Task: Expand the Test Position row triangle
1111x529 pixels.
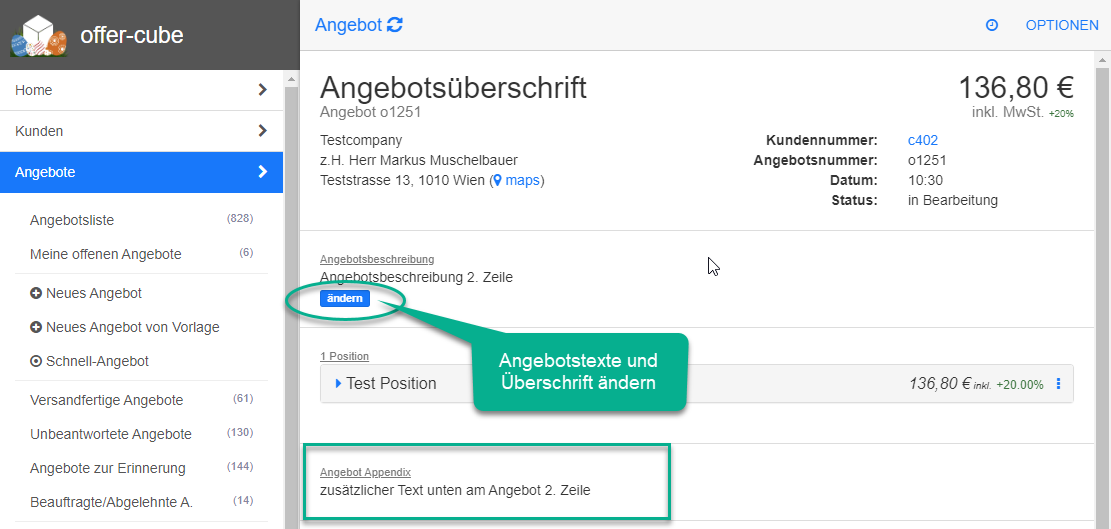Action: coord(338,384)
